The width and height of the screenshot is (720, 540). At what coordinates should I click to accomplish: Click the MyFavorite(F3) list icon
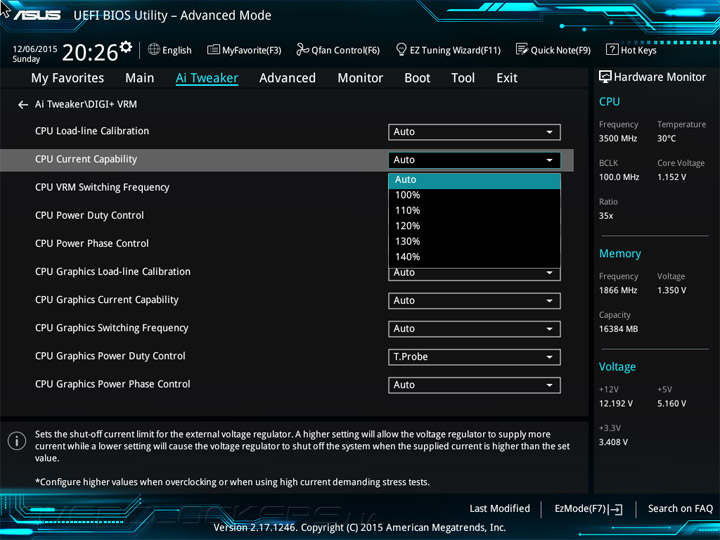213,50
